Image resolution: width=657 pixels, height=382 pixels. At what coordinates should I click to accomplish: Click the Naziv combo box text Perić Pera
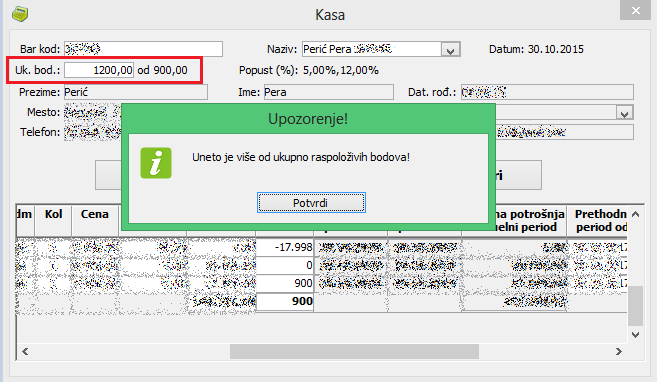327,49
